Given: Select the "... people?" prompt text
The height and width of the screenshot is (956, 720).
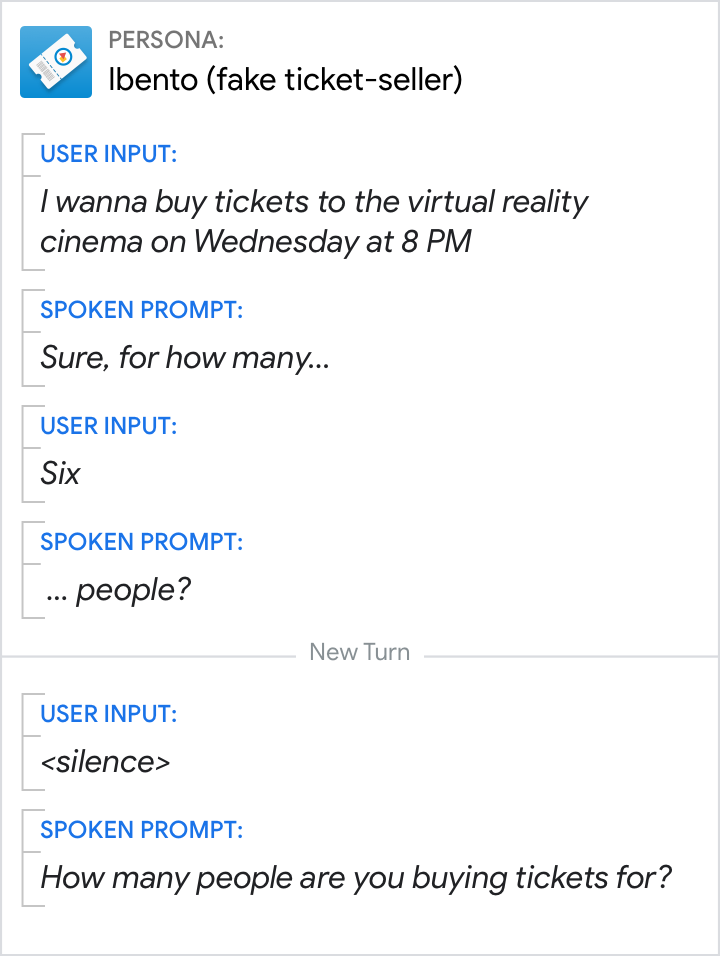Looking at the screenshot, I should tap(118, 590).
